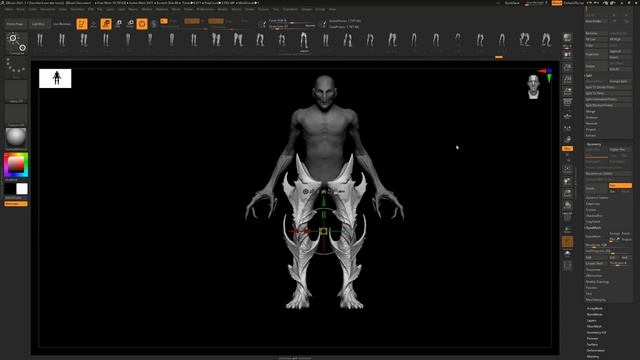Click the orange icon below Transp
The image size is (640, 360).
point(567,242)
